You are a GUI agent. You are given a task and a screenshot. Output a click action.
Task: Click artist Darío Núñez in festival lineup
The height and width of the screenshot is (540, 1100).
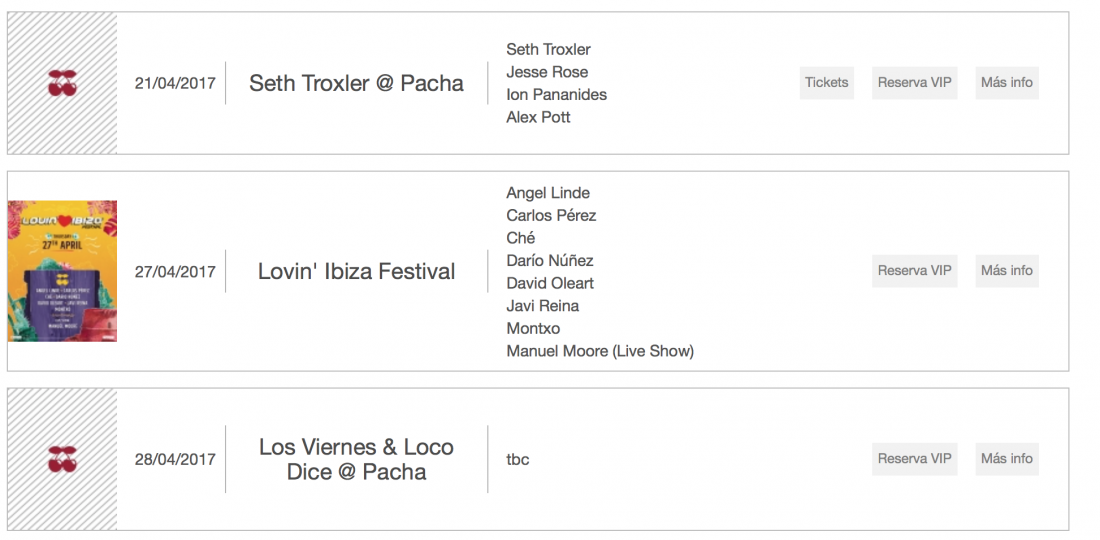point(550,261)
